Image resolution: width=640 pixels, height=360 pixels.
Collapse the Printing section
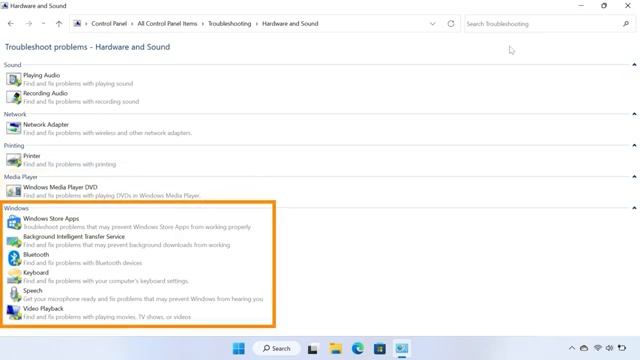(x=634, y=145)
